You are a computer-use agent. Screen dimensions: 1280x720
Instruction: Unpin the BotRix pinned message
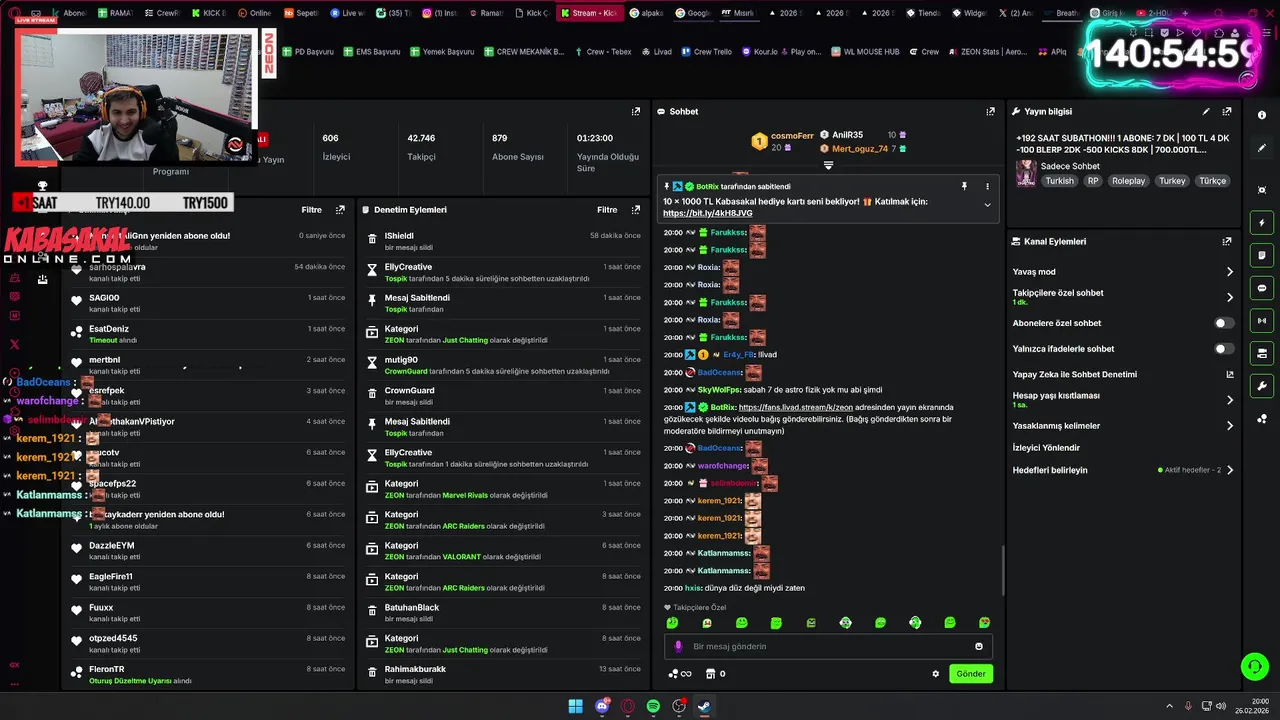tap(964, 186)
